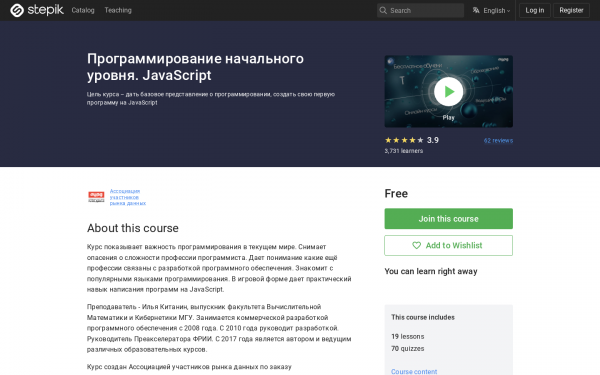Click the Stepik logo
The image size is (600, 375).
[x=37, y=10]
